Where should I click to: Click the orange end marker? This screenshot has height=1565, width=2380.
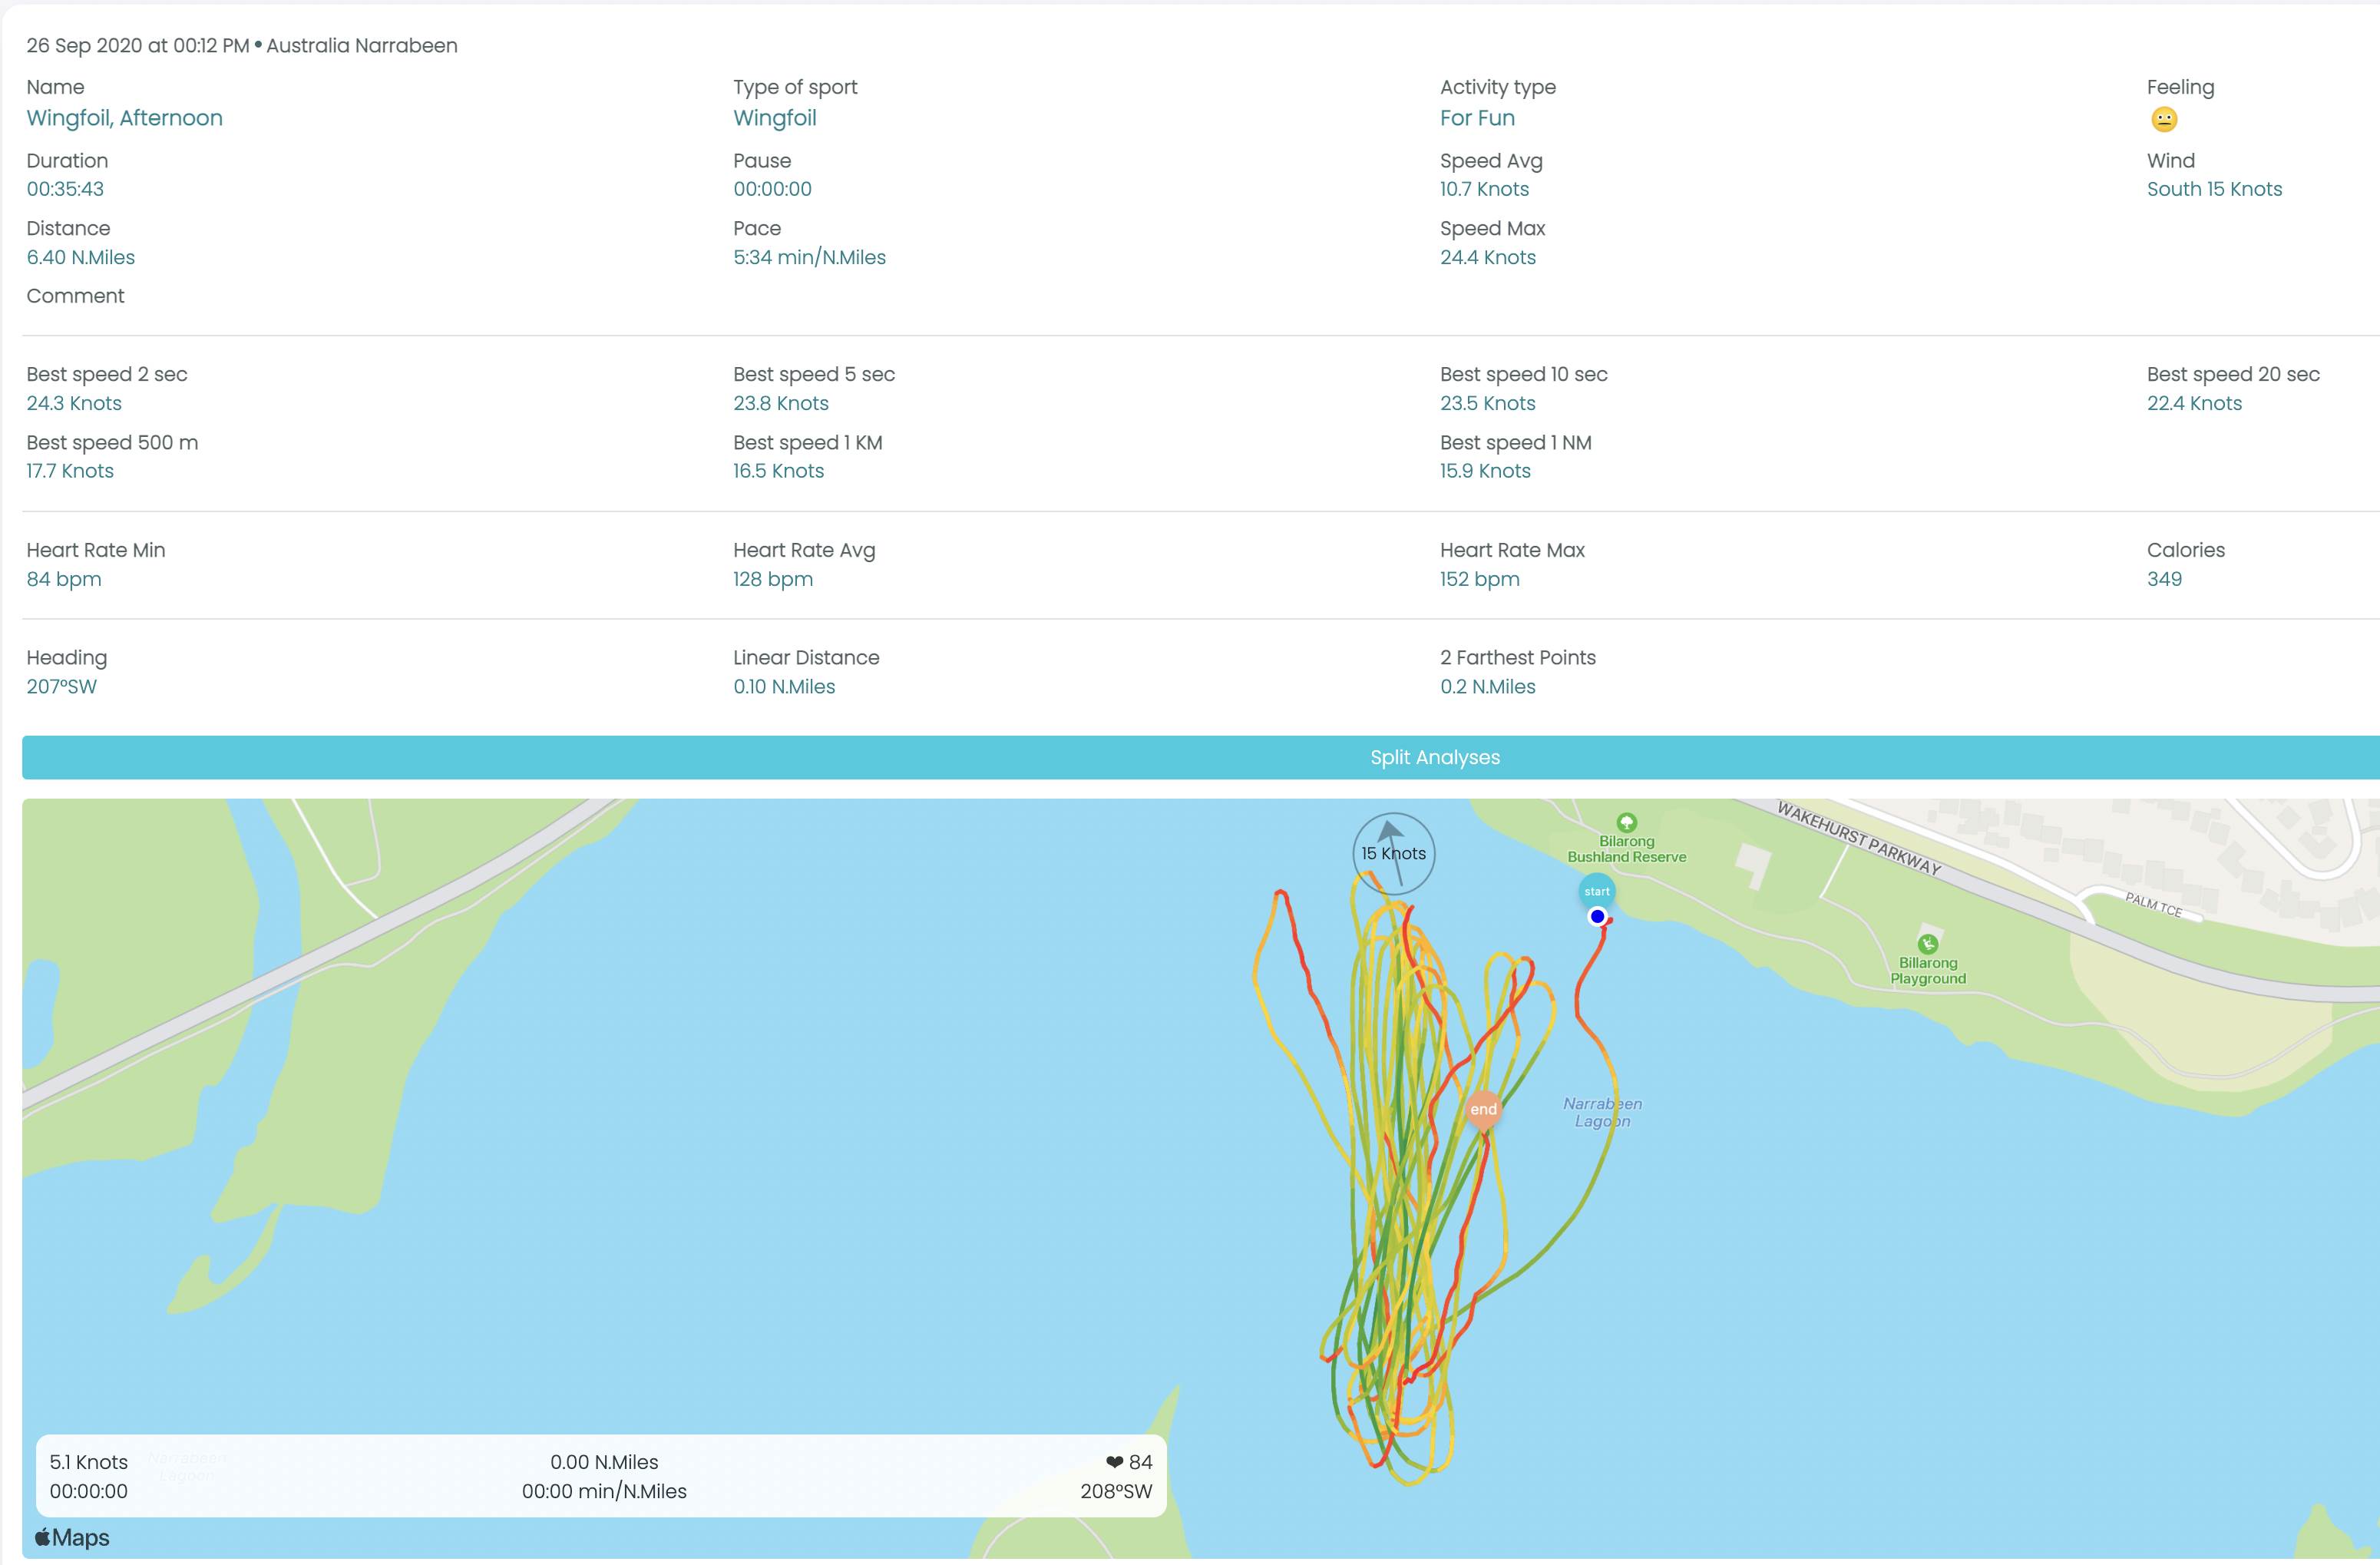pos(1483,1109)
